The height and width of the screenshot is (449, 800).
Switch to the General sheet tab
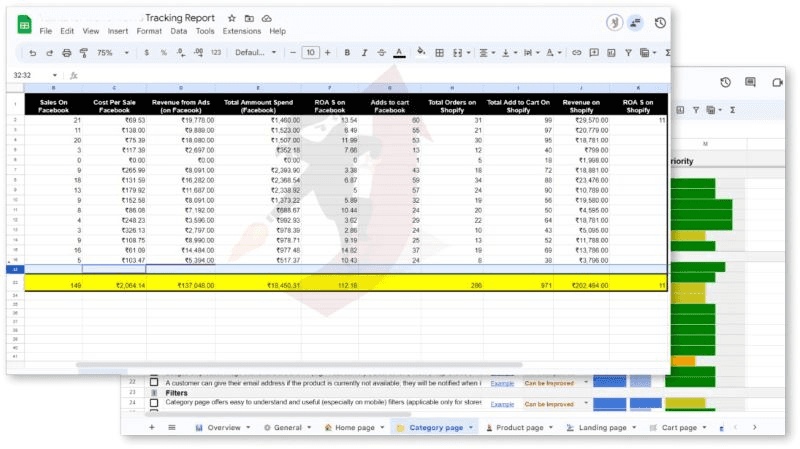pos(287,428)
